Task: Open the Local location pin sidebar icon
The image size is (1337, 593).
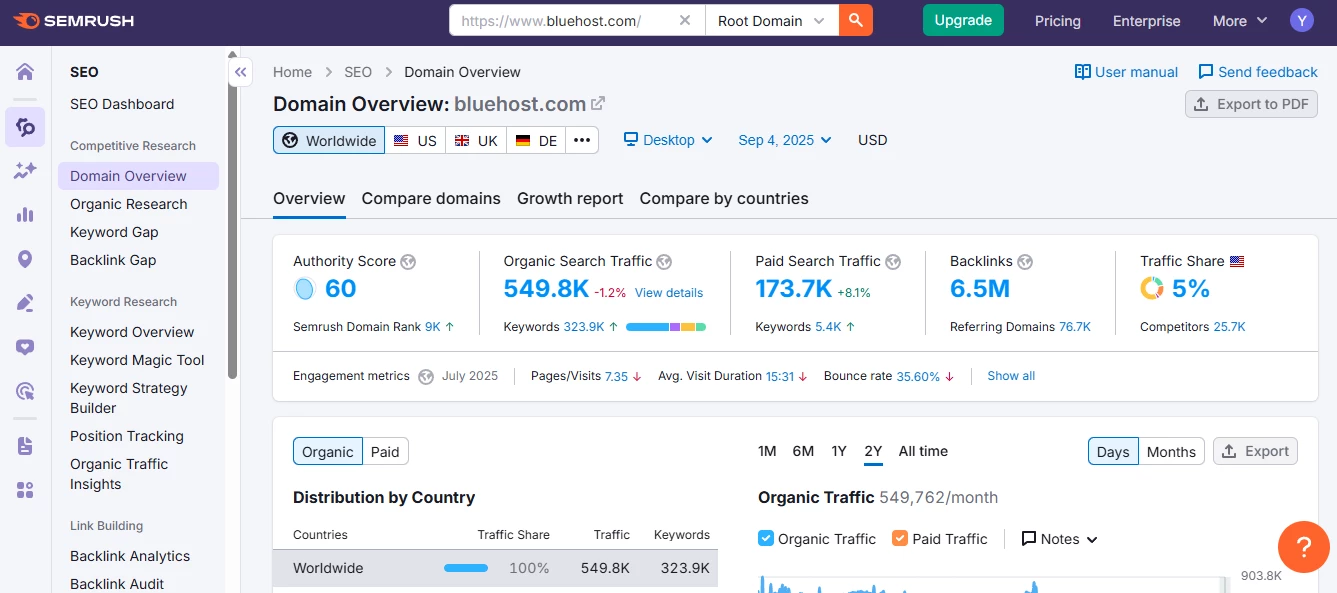Action: pos(25,259)
